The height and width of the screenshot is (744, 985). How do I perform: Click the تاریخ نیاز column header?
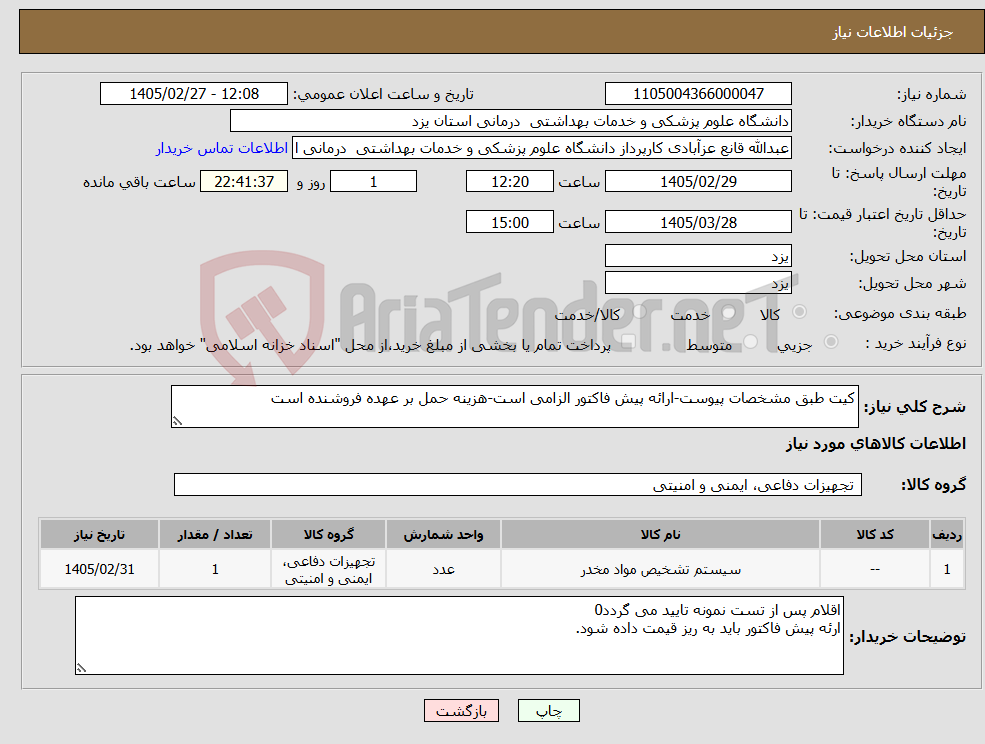99,534
